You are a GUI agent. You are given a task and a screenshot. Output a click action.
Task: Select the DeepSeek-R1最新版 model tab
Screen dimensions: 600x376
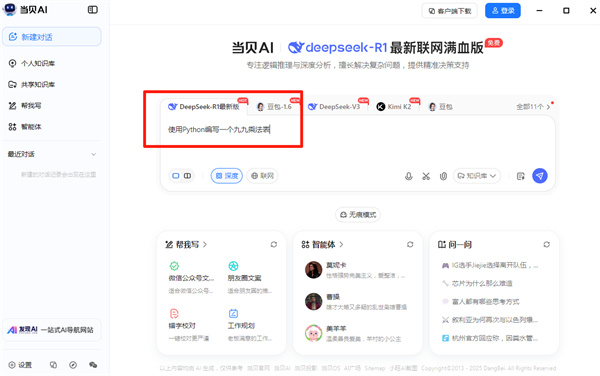[204, 107]
